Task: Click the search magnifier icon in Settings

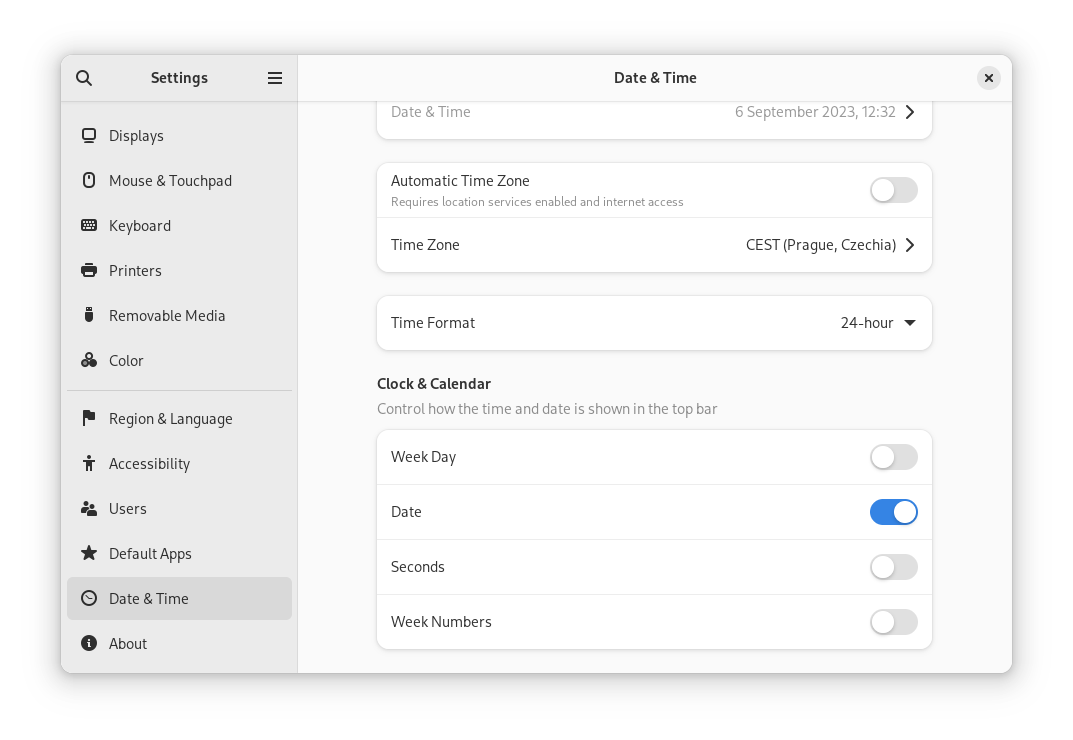Action: [x=84, y=78]
